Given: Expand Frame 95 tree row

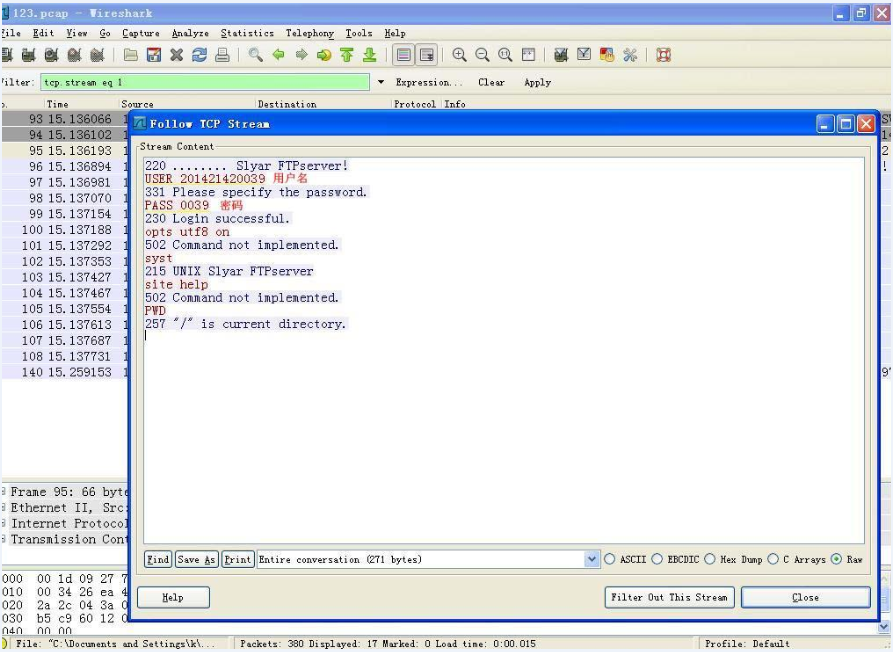Looking at the screenshot, I should (4, 491).
